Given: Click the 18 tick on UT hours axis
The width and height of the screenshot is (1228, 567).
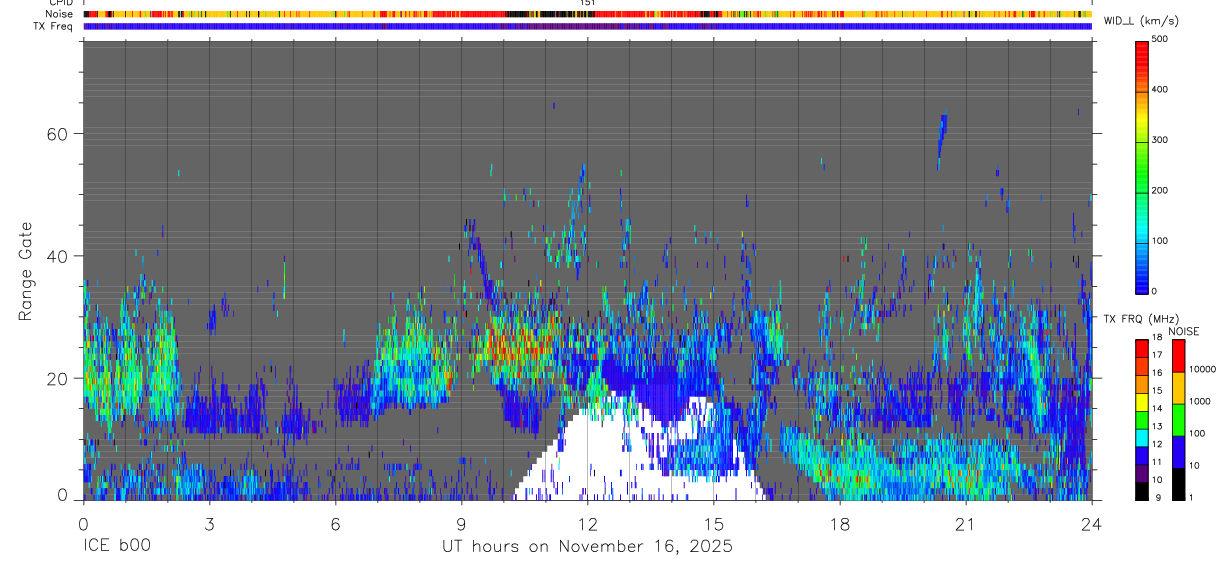Looking at the screenshot, I should [840, 524].
